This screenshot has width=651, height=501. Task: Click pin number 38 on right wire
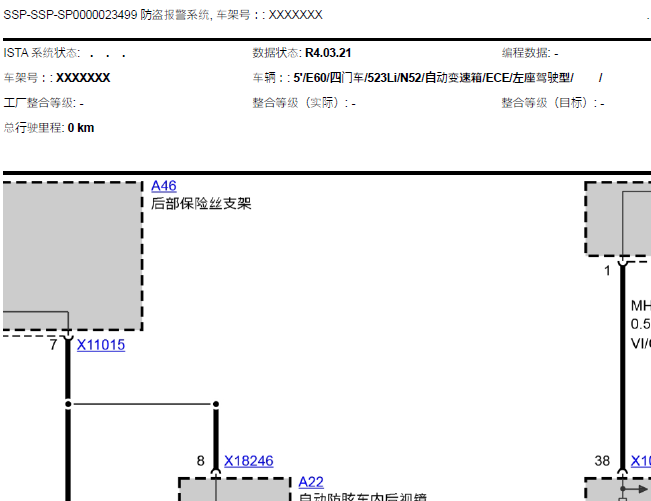click(x=602, y=461)
